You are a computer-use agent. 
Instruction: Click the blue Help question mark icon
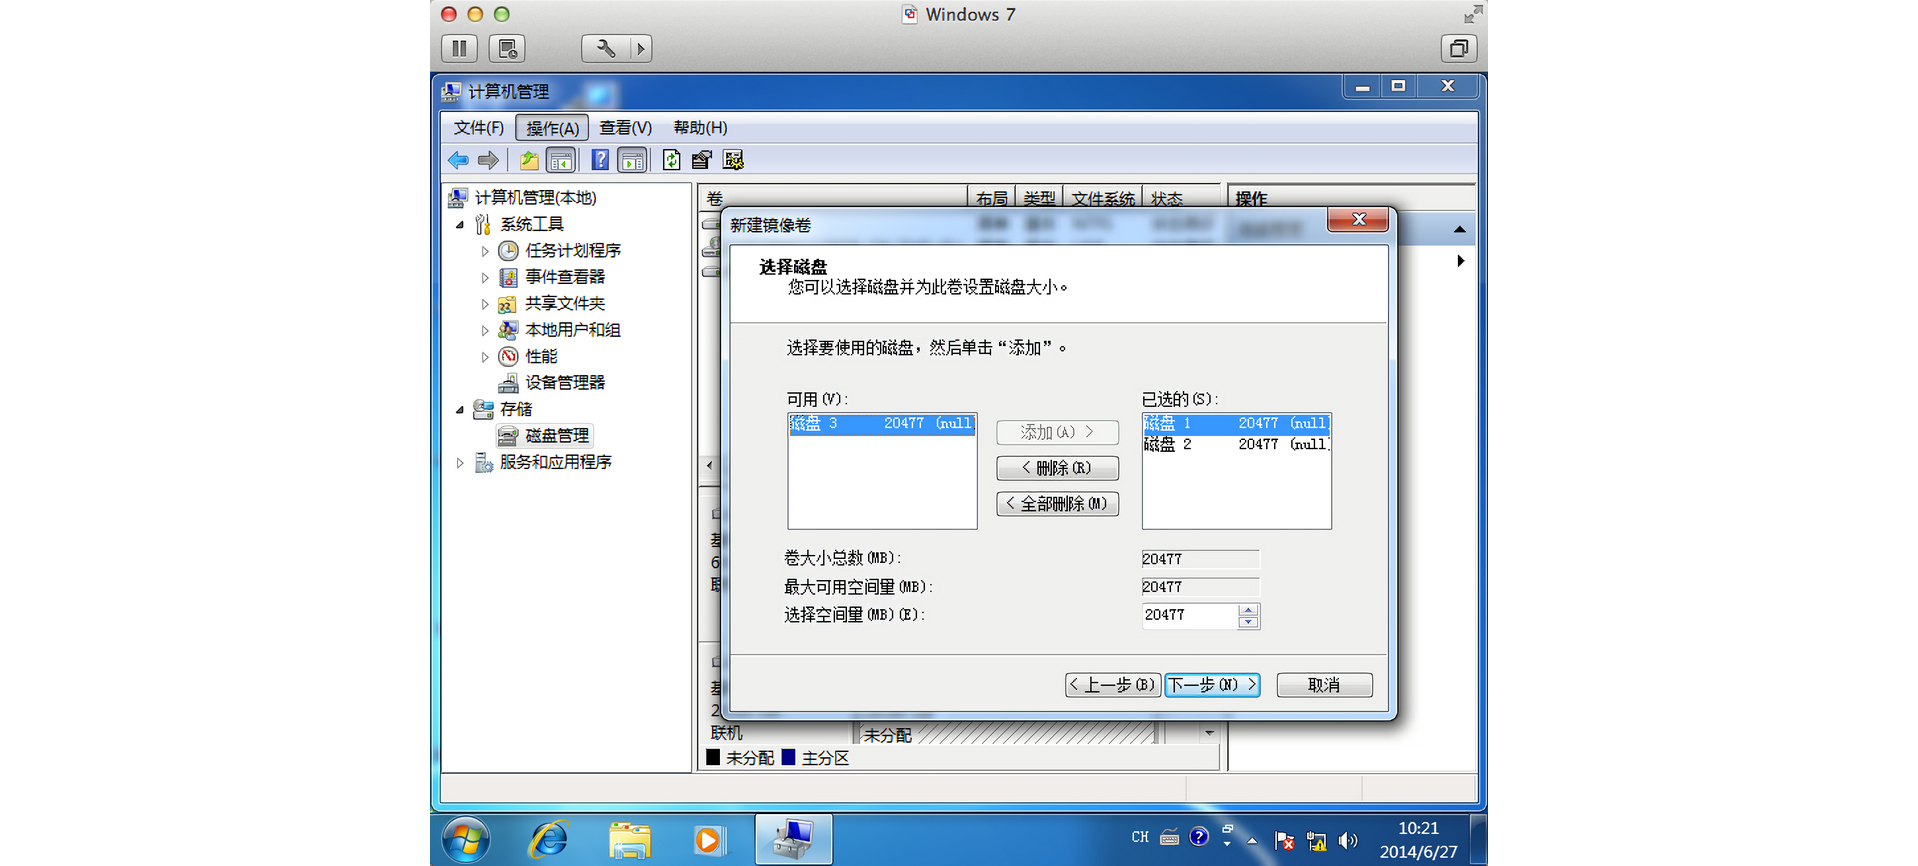click(600, 160)
